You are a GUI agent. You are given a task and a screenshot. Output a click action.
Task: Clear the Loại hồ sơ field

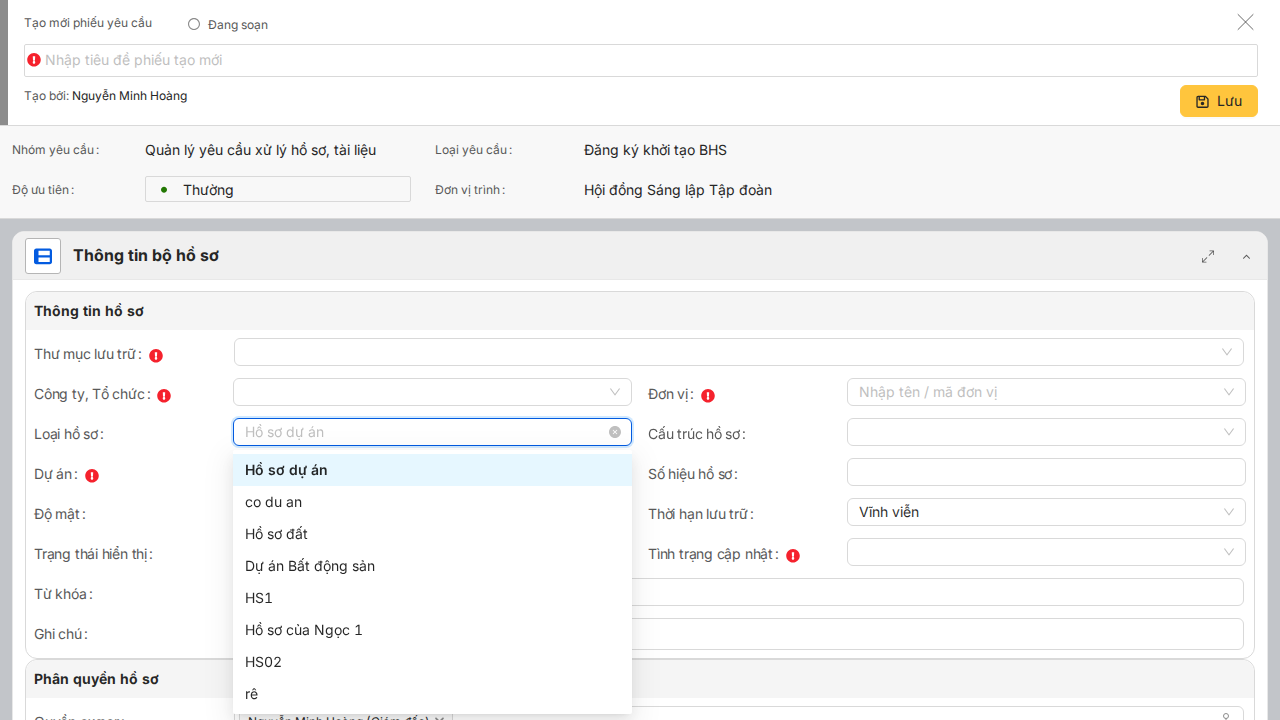coord(615,432)
